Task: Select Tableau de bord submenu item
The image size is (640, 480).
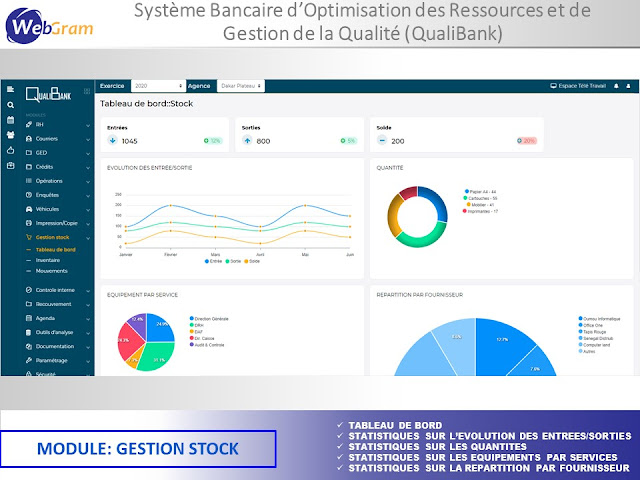Action: point(56,250)
